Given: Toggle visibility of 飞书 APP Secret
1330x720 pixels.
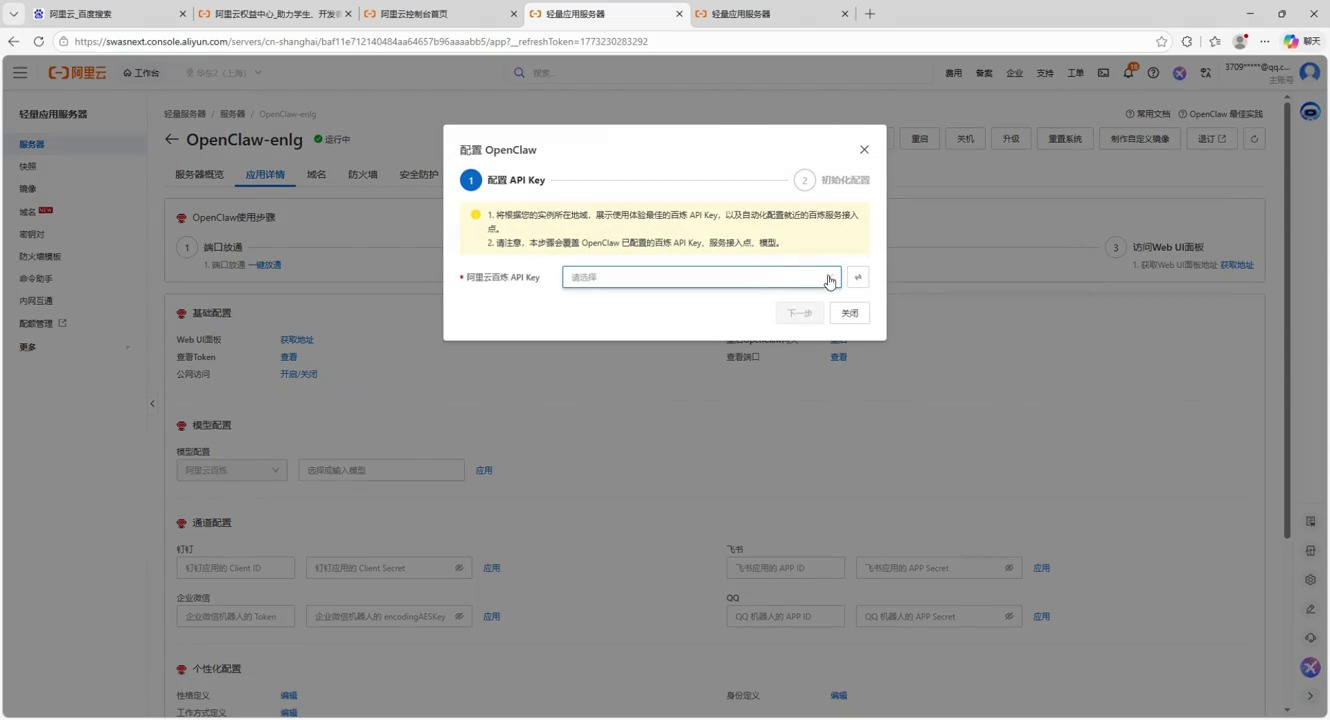Looking at the screenshot, I should (x=1009, y=568).
